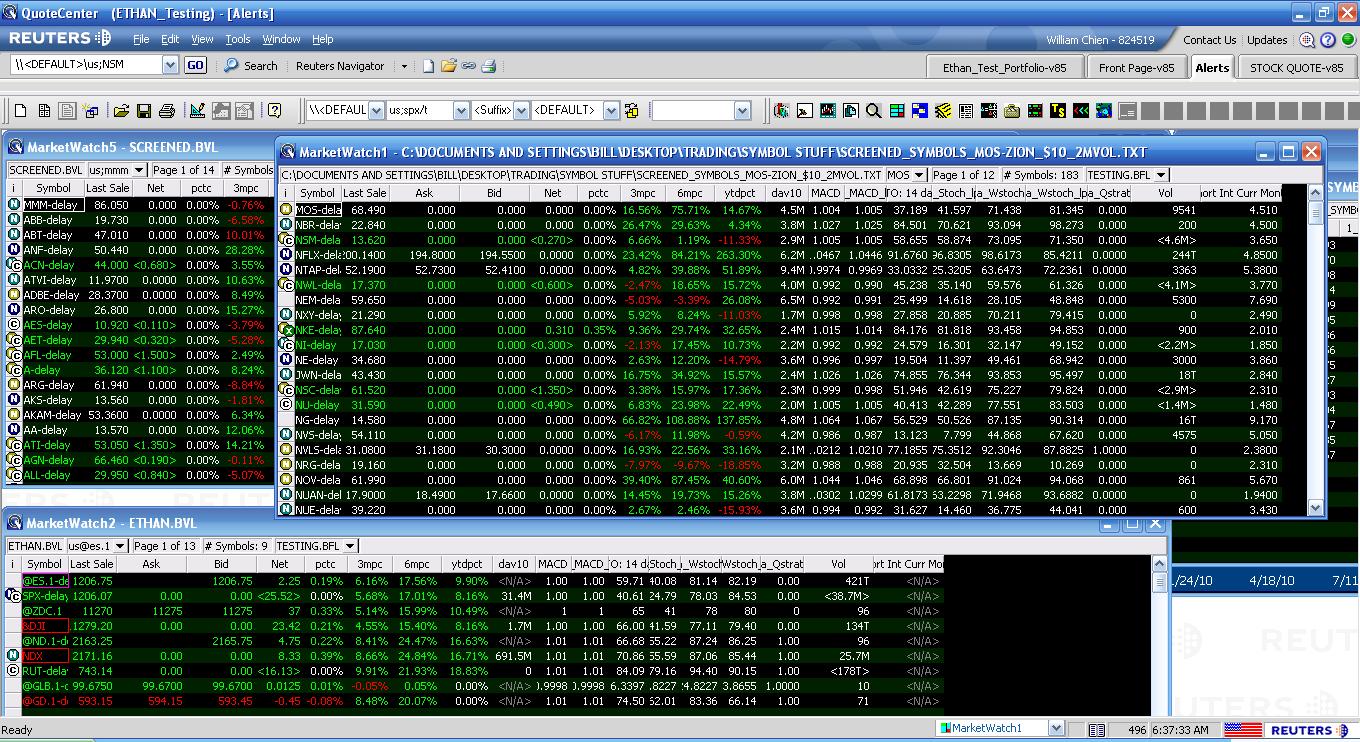Viewport: 1360px width, 742px height.
Task: Click the new blank document icon in lower toolbar
Action: coord(20,111)
